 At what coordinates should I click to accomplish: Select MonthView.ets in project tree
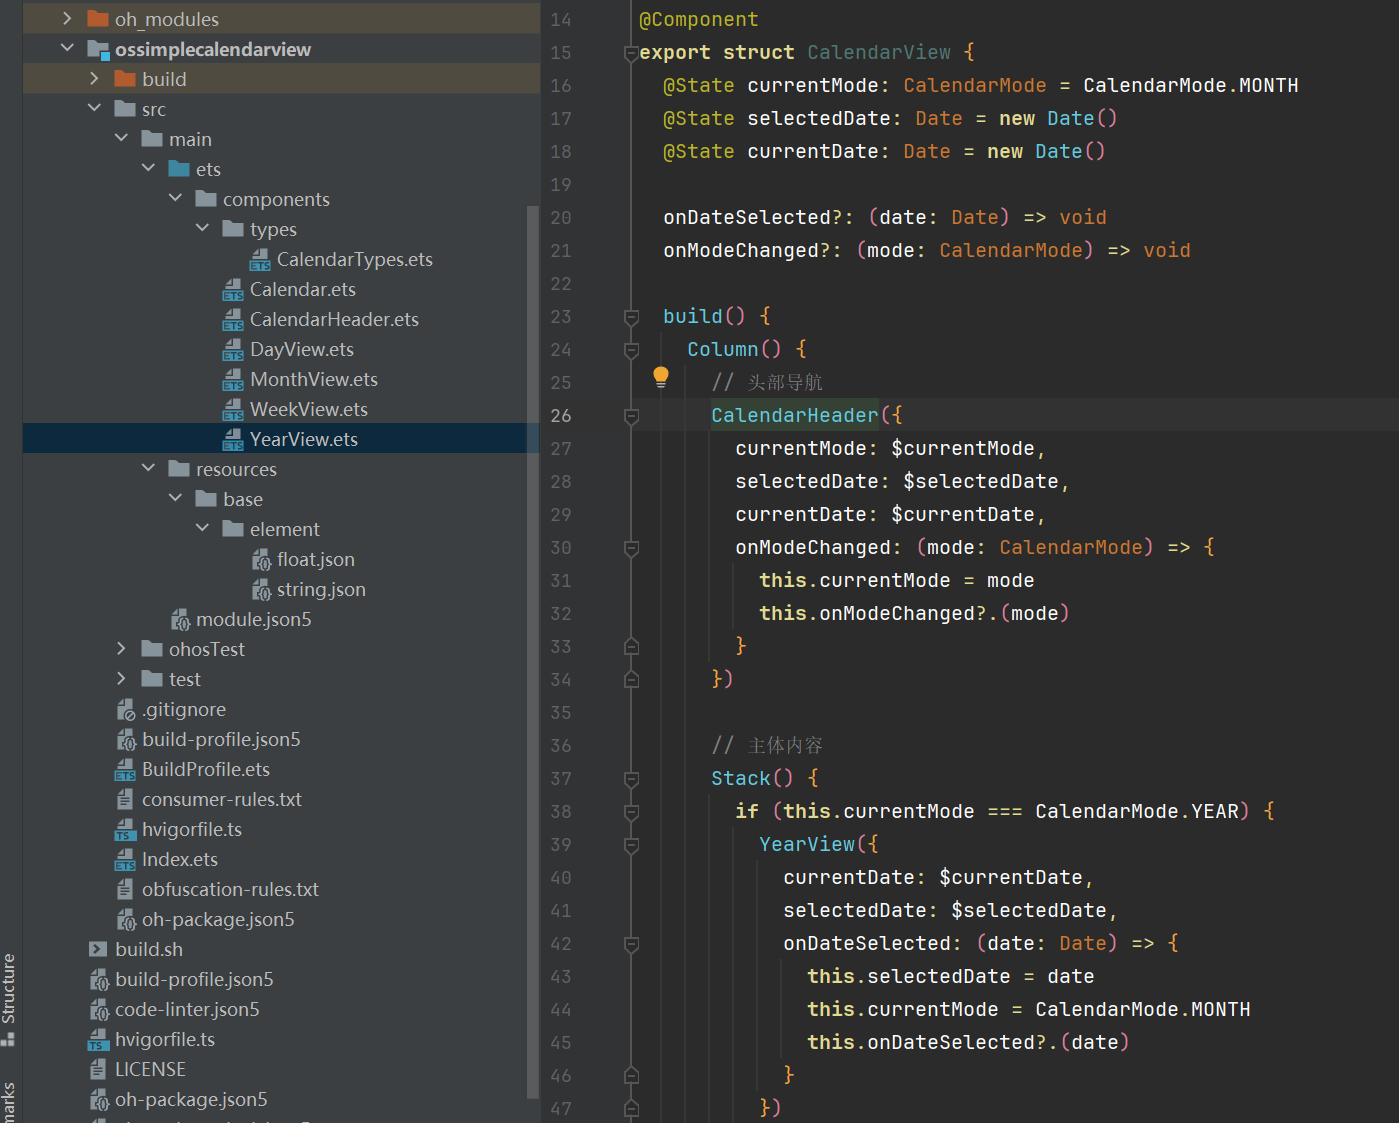coord(313,380)
